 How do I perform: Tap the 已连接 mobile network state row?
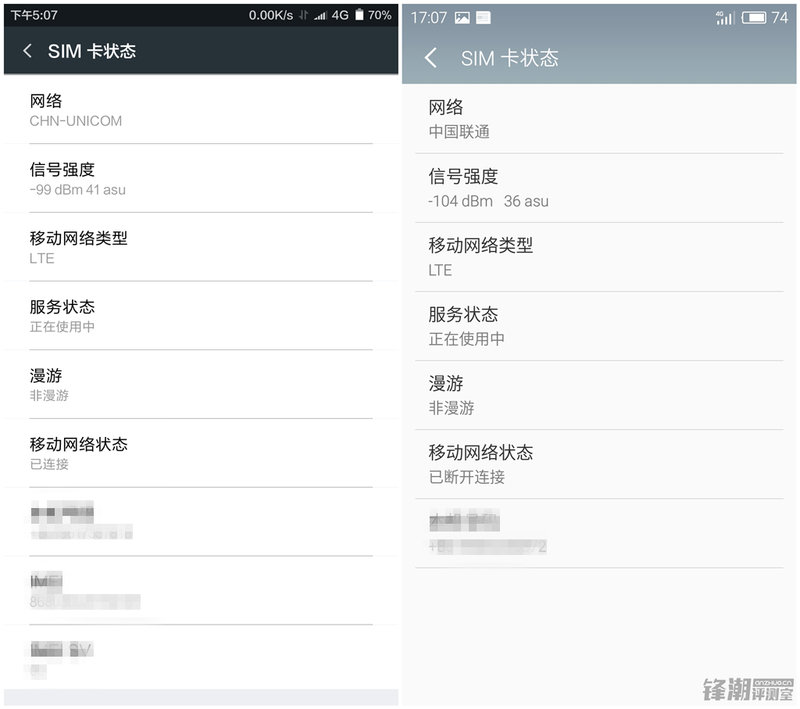201,453
